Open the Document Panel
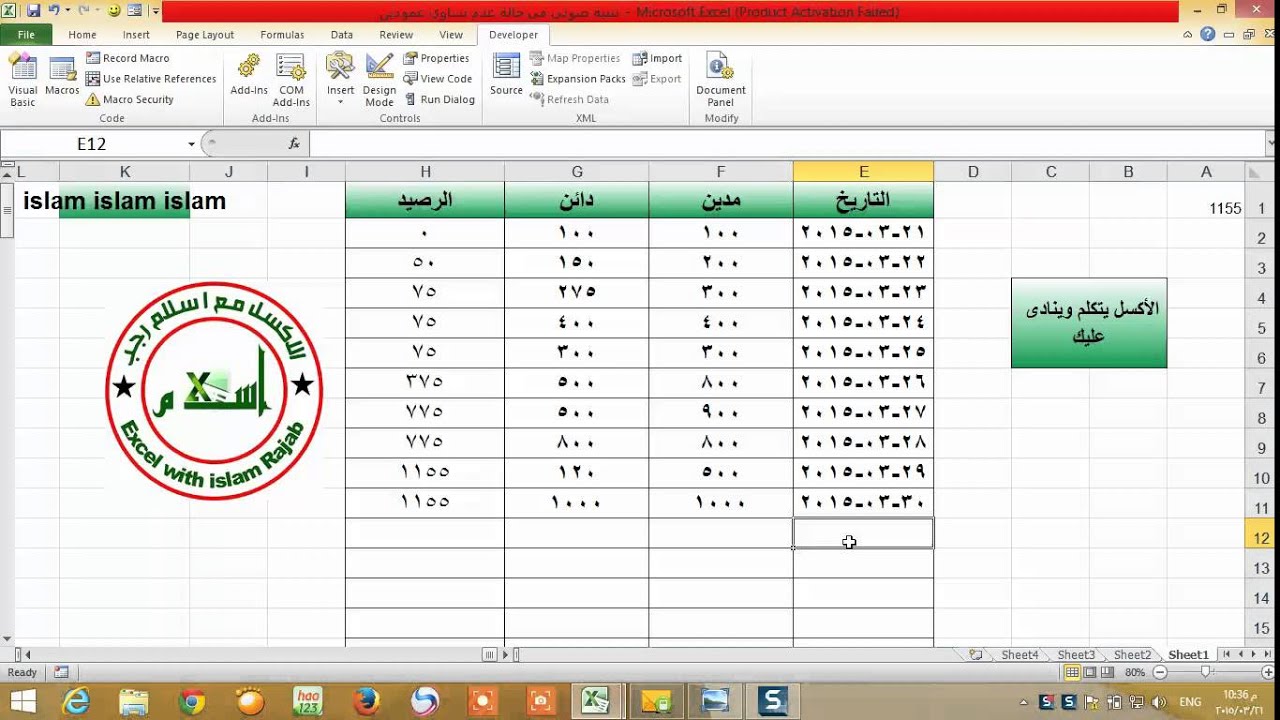The width and height of the screenshot is (1280, 720). coord(721,82)
